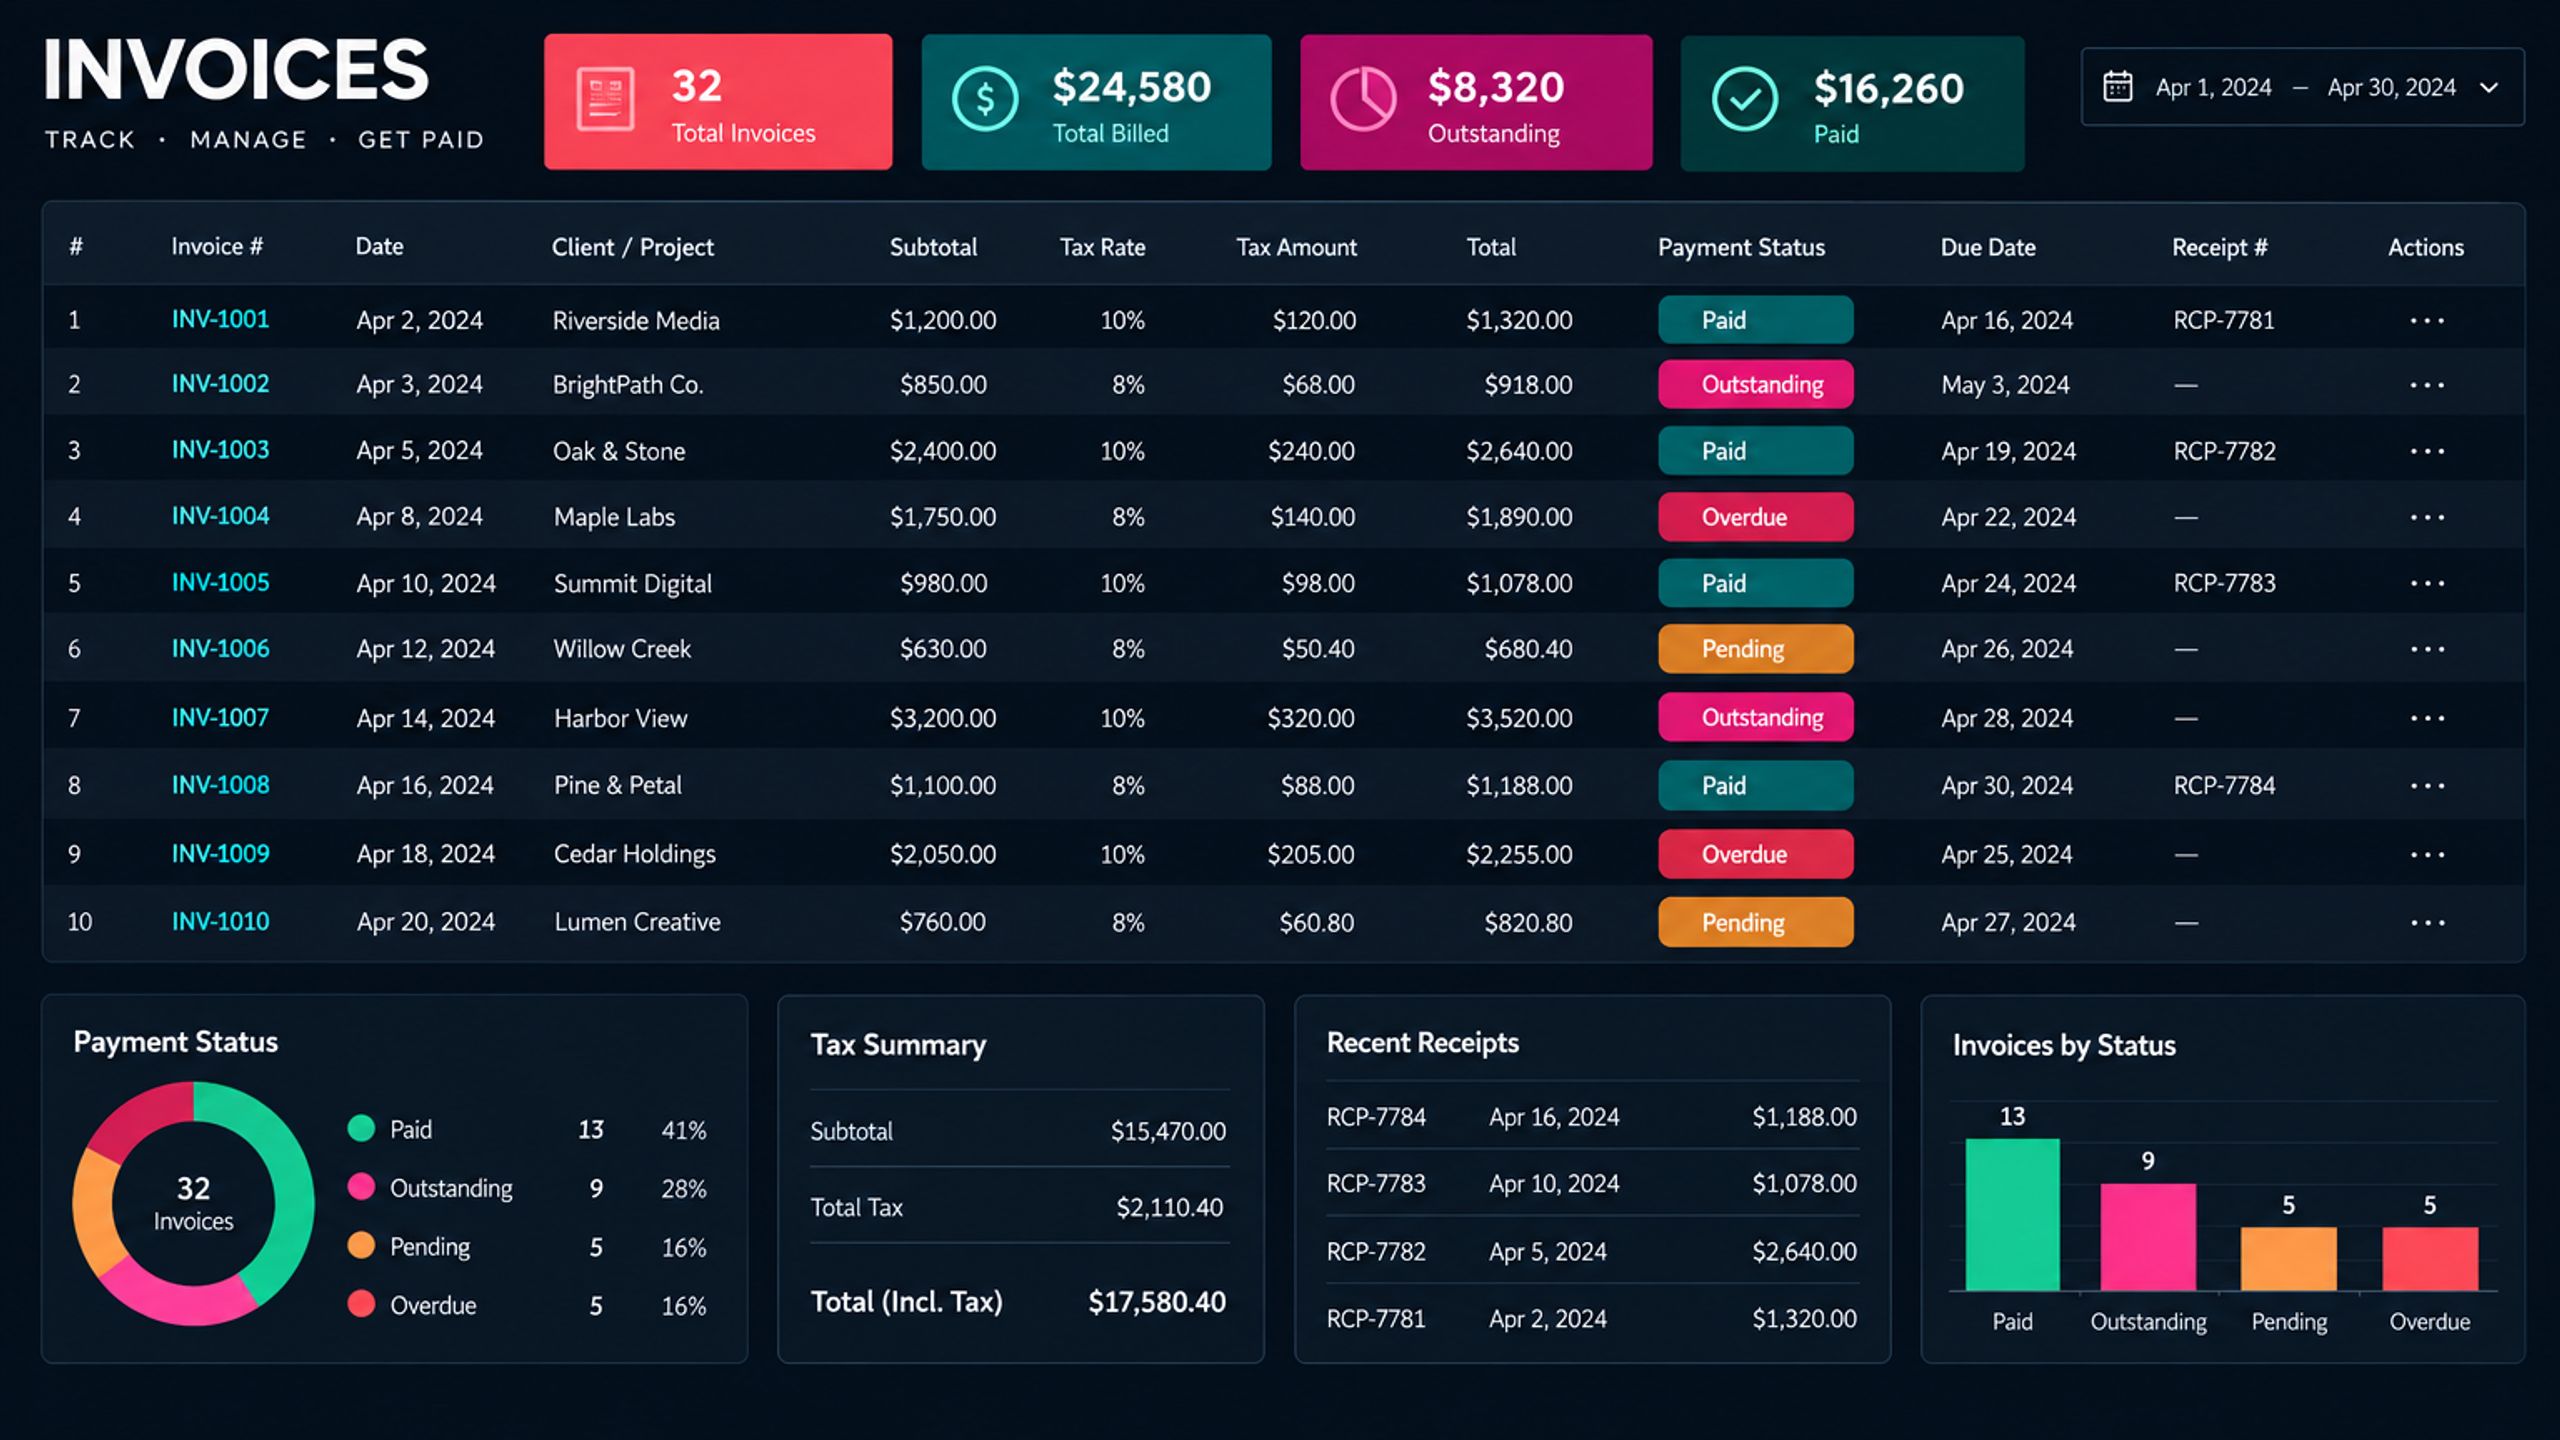Image resolution: width=2560 pixels, height=1440 pixels.
Task: Click the Outstanding badge for BrightPath Co.
Action: coord(1755,384)
